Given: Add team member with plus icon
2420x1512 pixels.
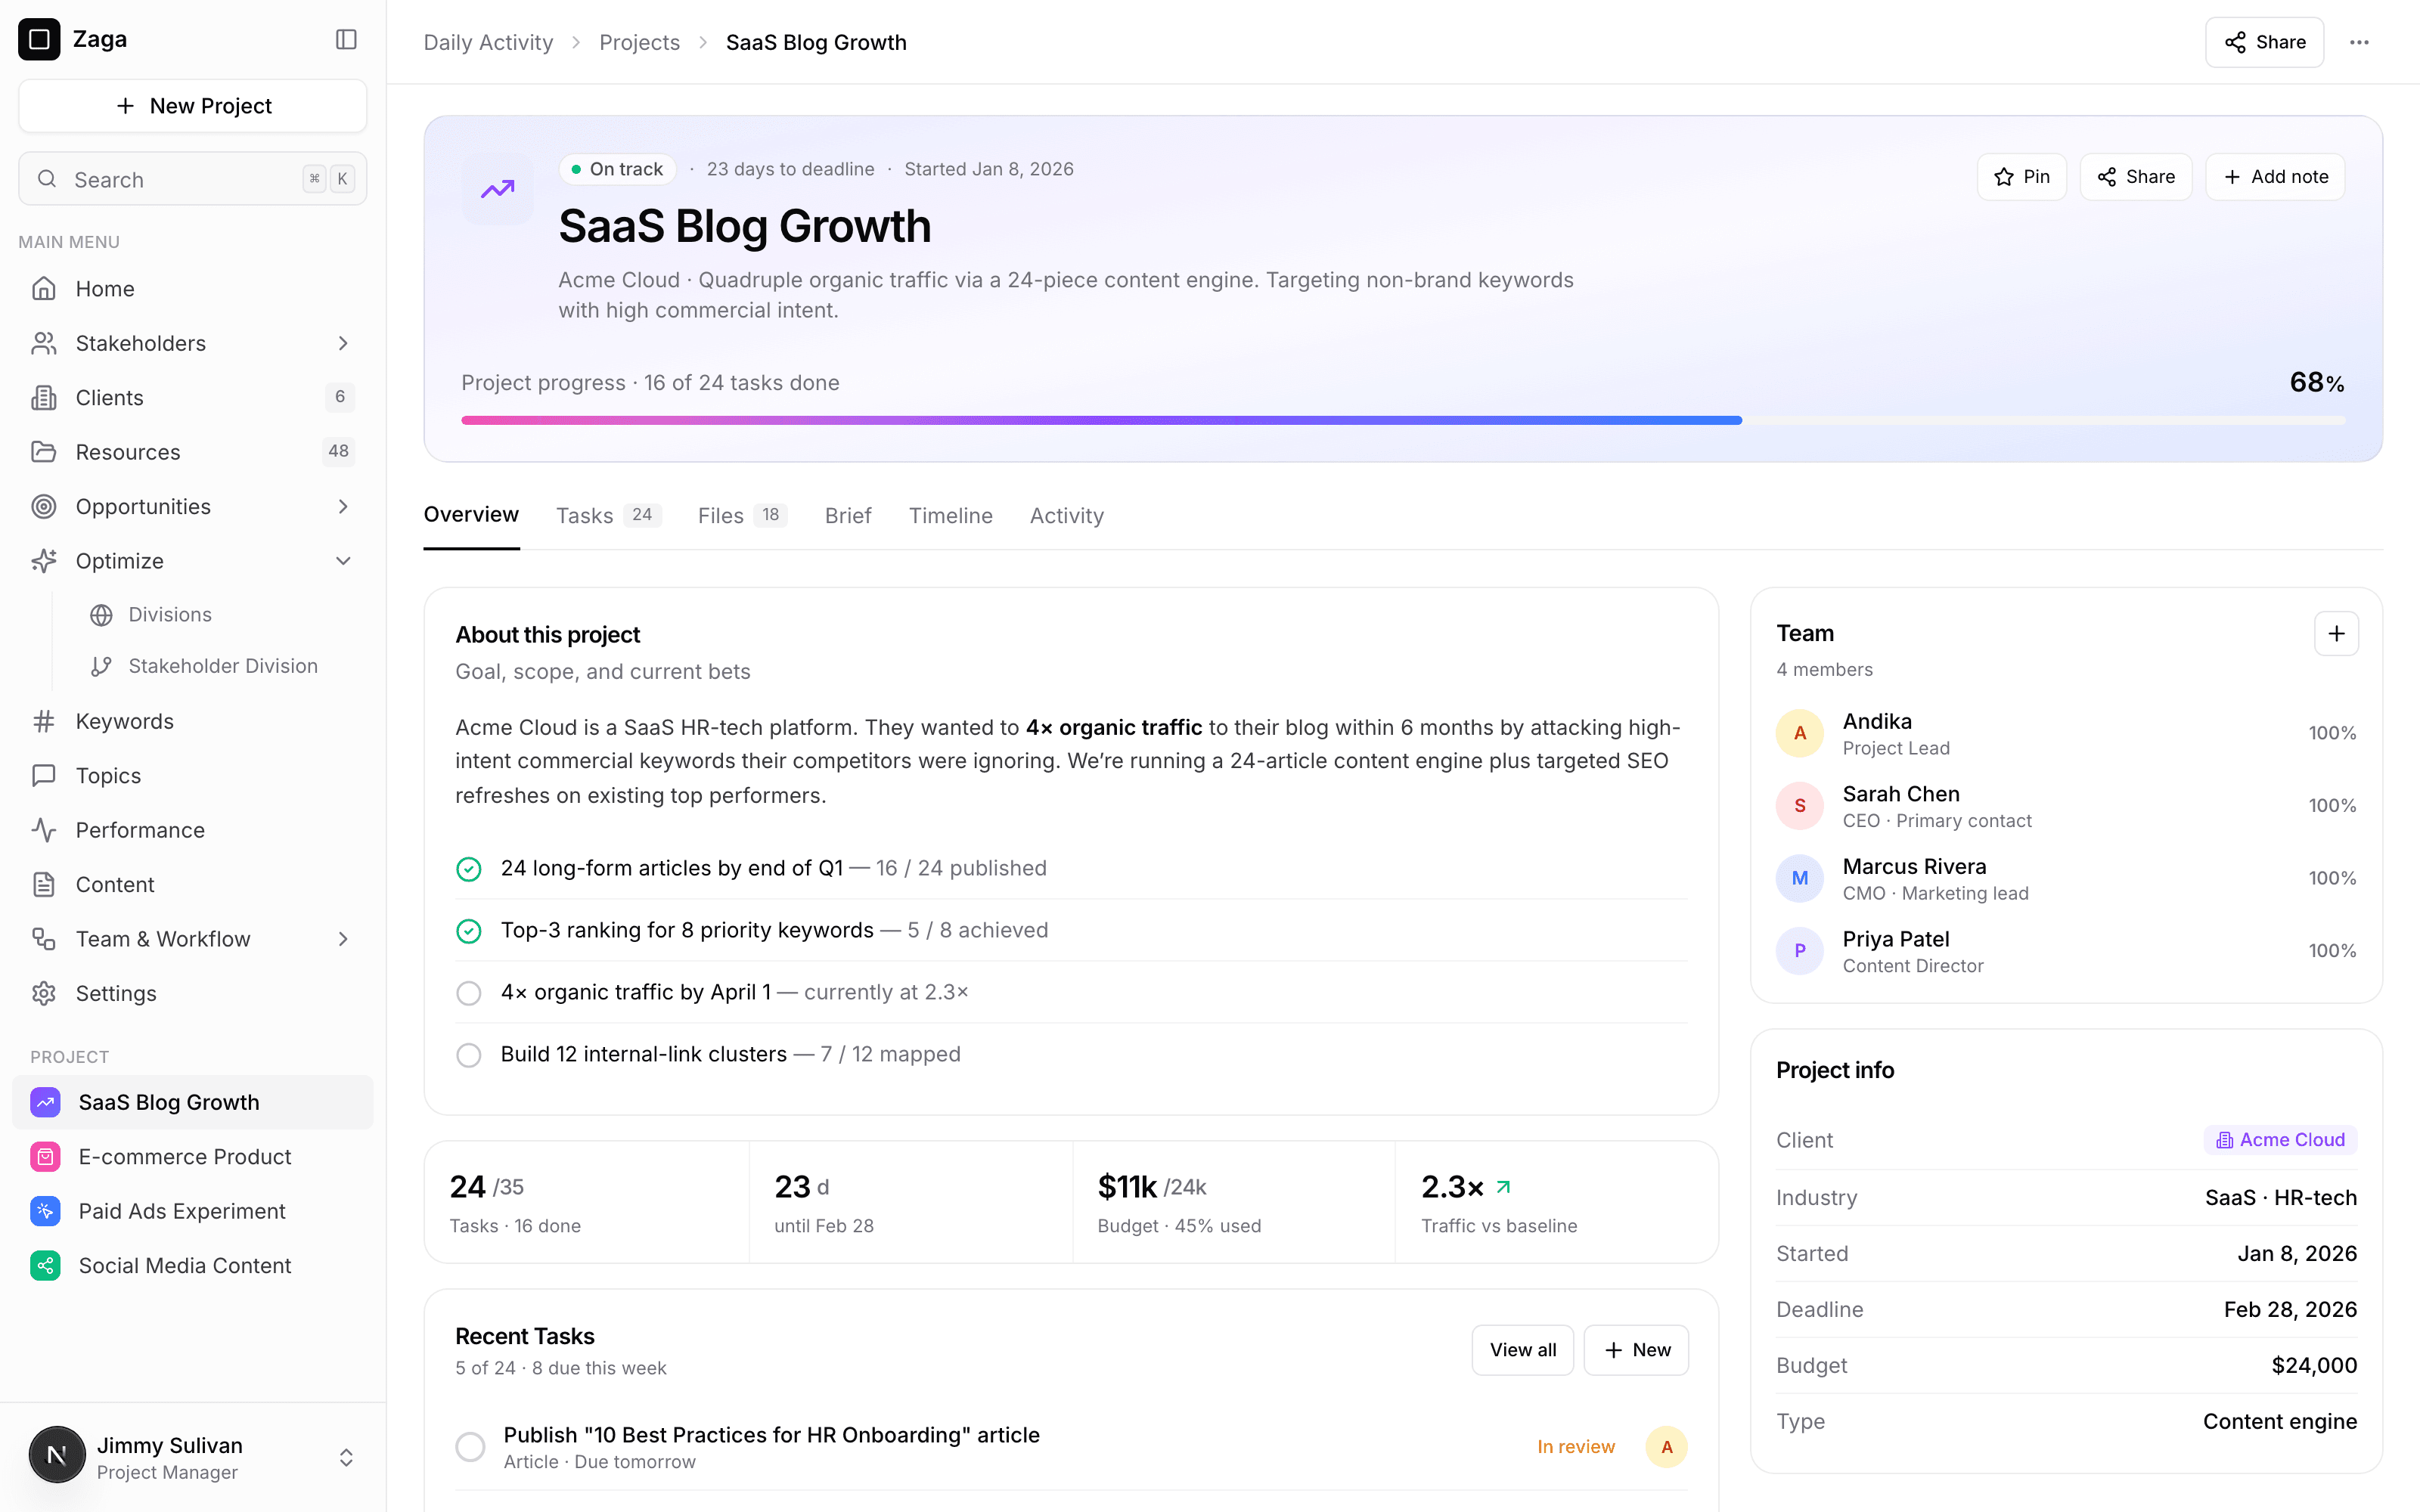Looking at the screenshot, I should click(2336, 634).
